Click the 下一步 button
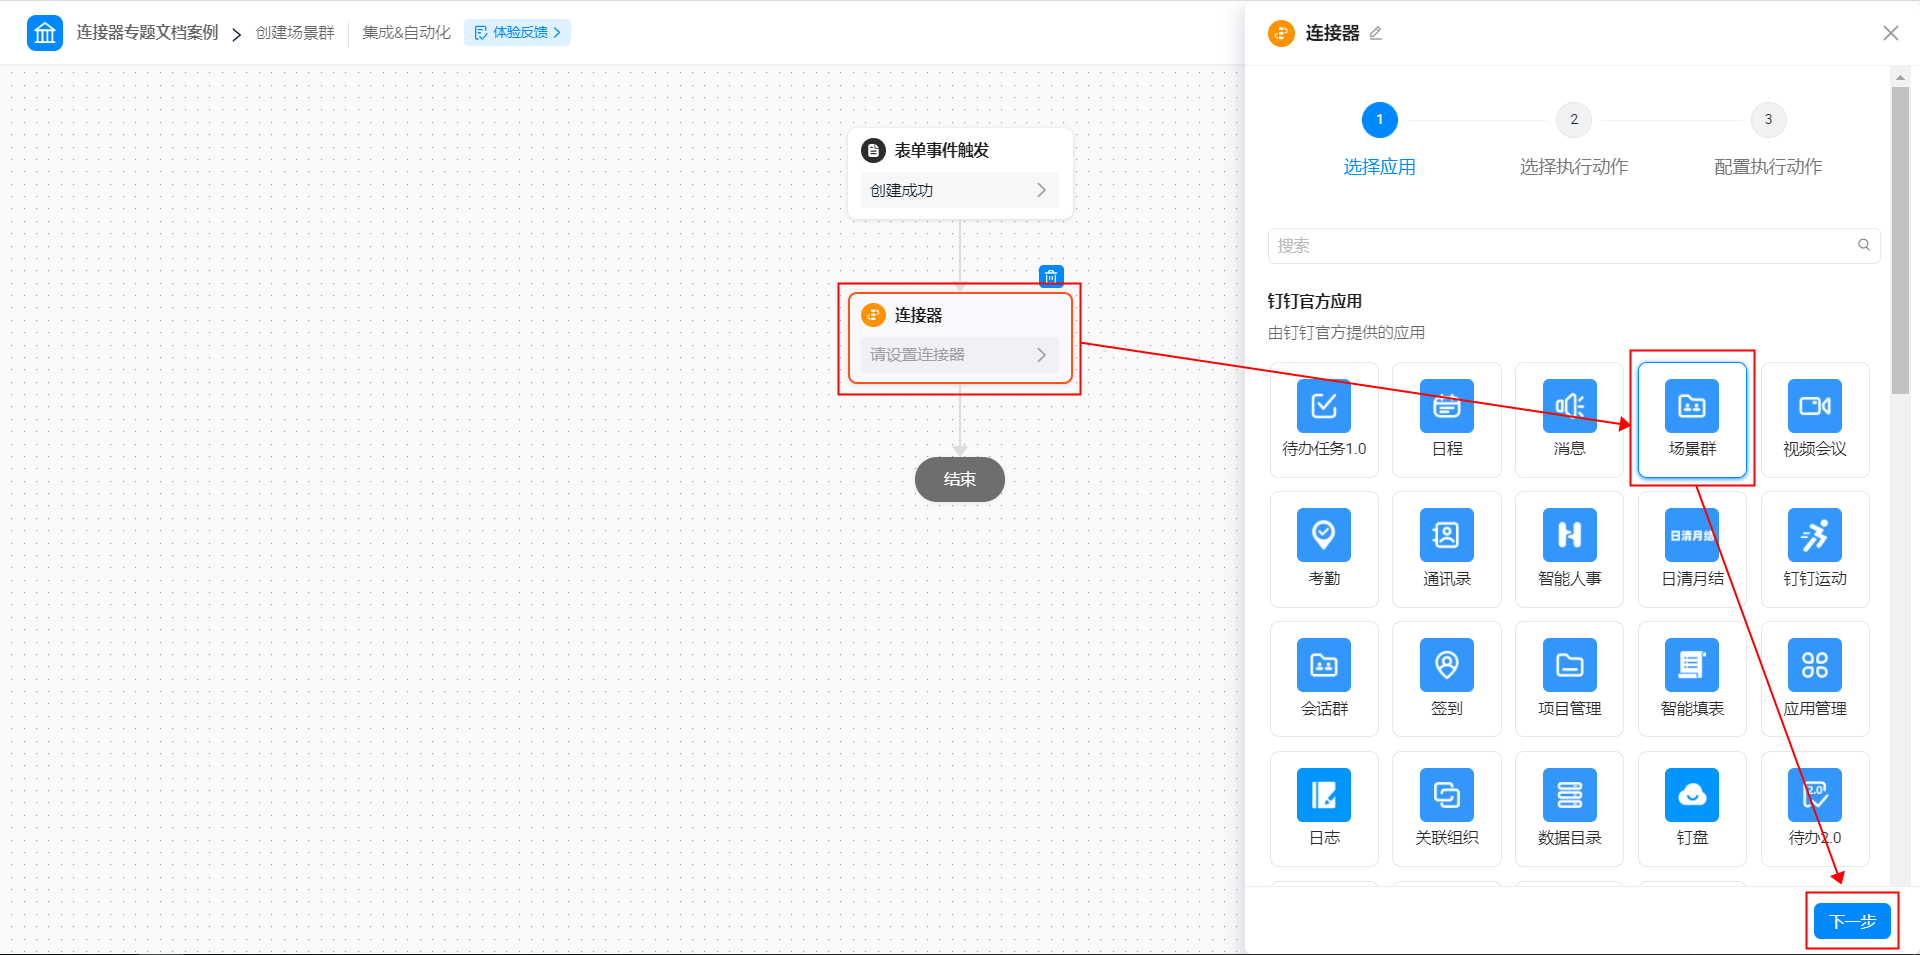Image resolution: width=1920 pixels, height=955 pixels. (x=1852, y=921)
